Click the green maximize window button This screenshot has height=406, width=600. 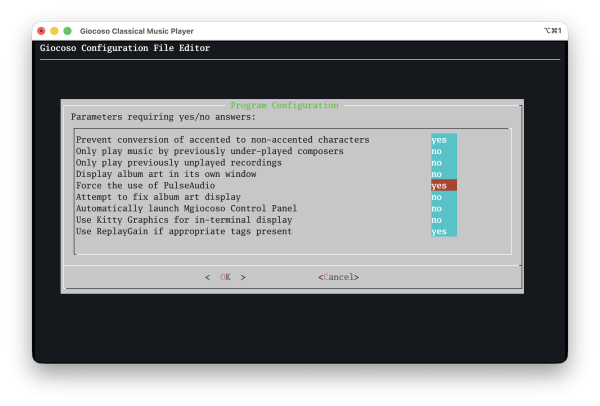(x=67, y=31)
